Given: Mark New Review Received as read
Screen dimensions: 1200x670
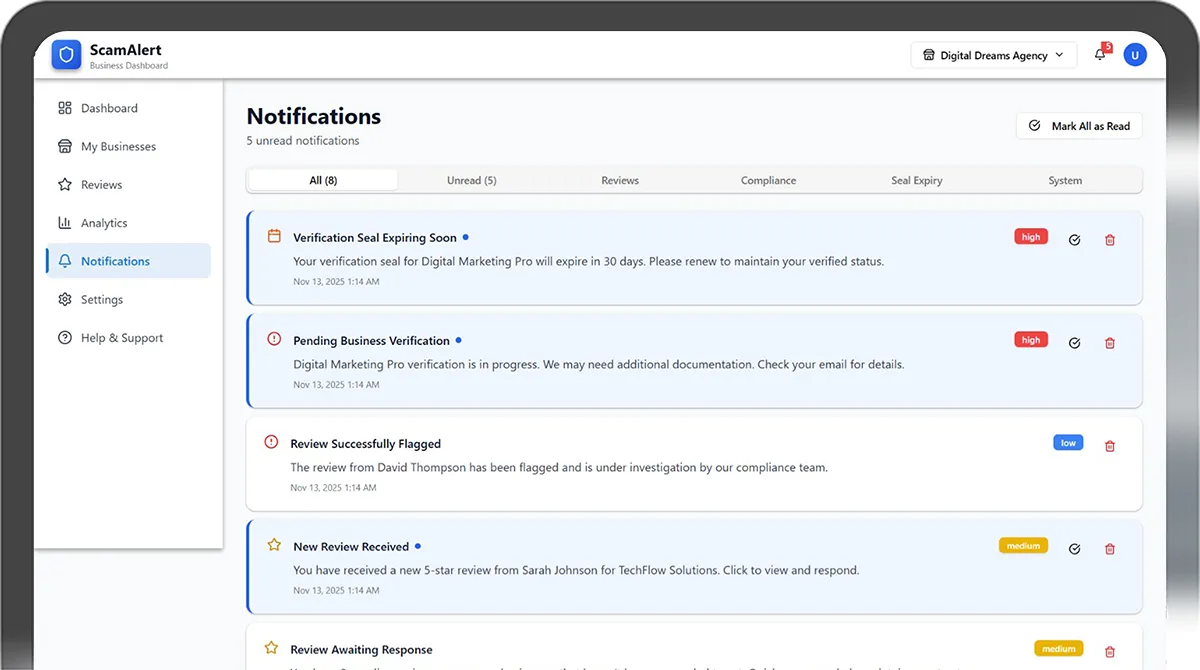Looking at the screenshot, I should click(1074, 549).
